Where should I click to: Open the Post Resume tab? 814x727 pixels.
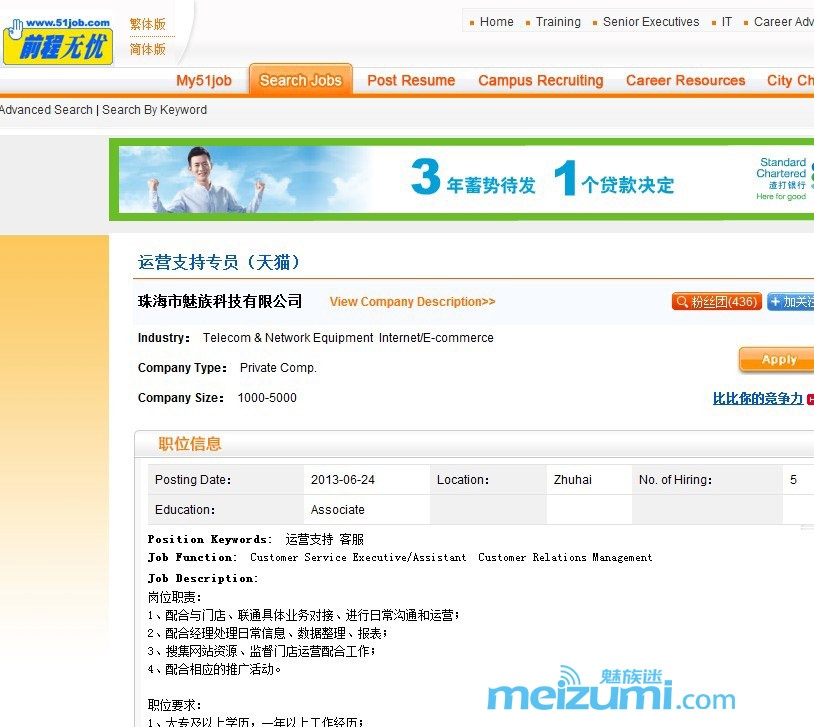coord(411,80)
